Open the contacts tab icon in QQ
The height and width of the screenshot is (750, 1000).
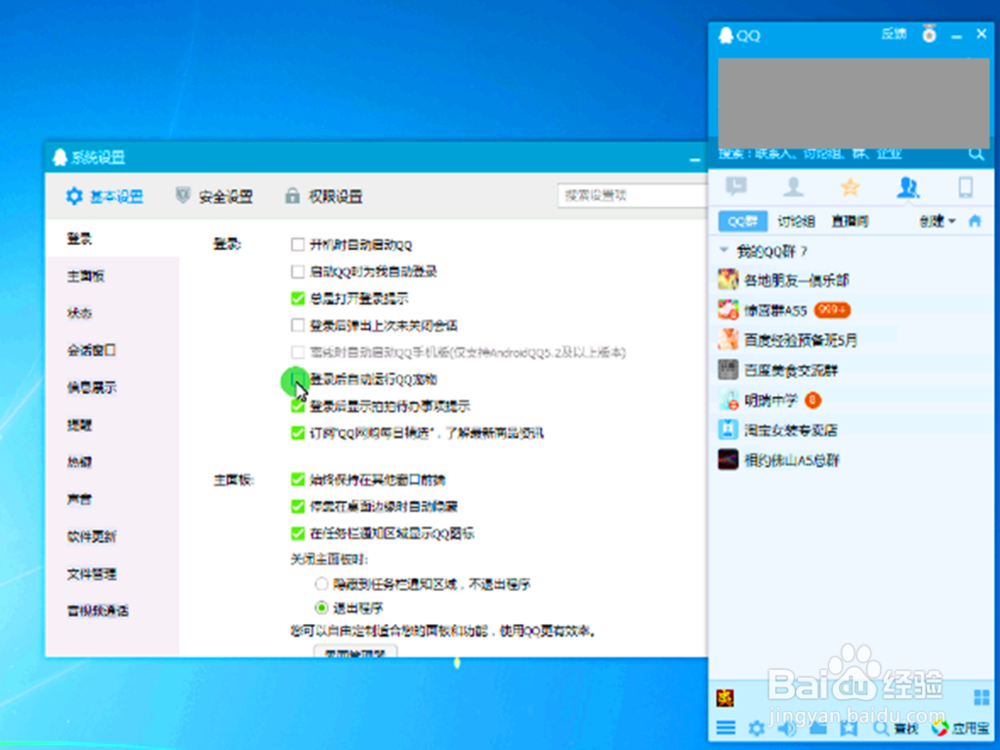(793, 187)
